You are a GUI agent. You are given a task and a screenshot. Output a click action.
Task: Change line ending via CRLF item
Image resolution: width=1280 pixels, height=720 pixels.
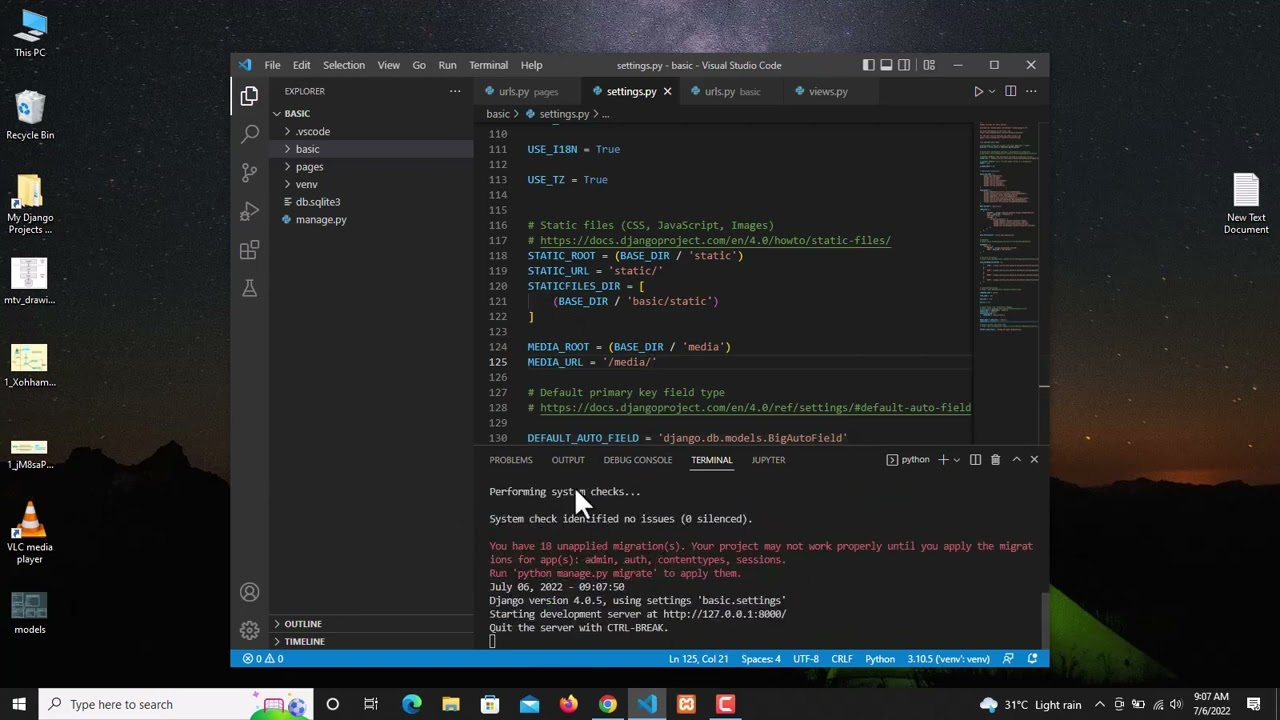click(842, 659)
